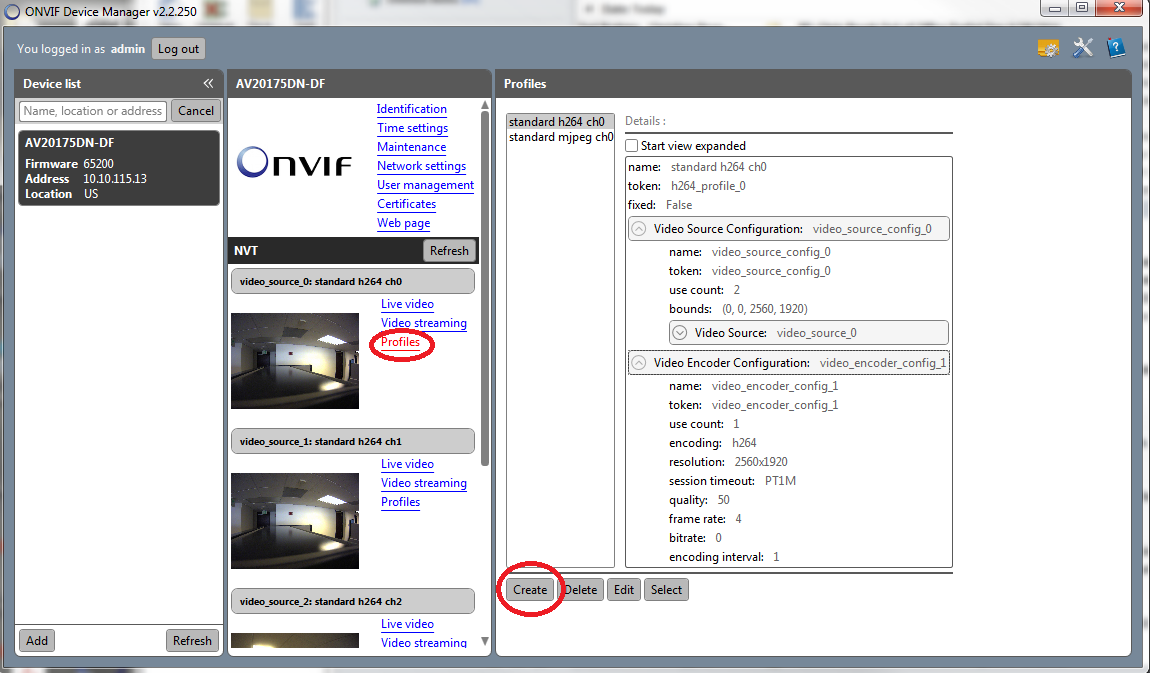
Task: Click video_source_1 camera preview thumbnail
Action: point(295,521)
